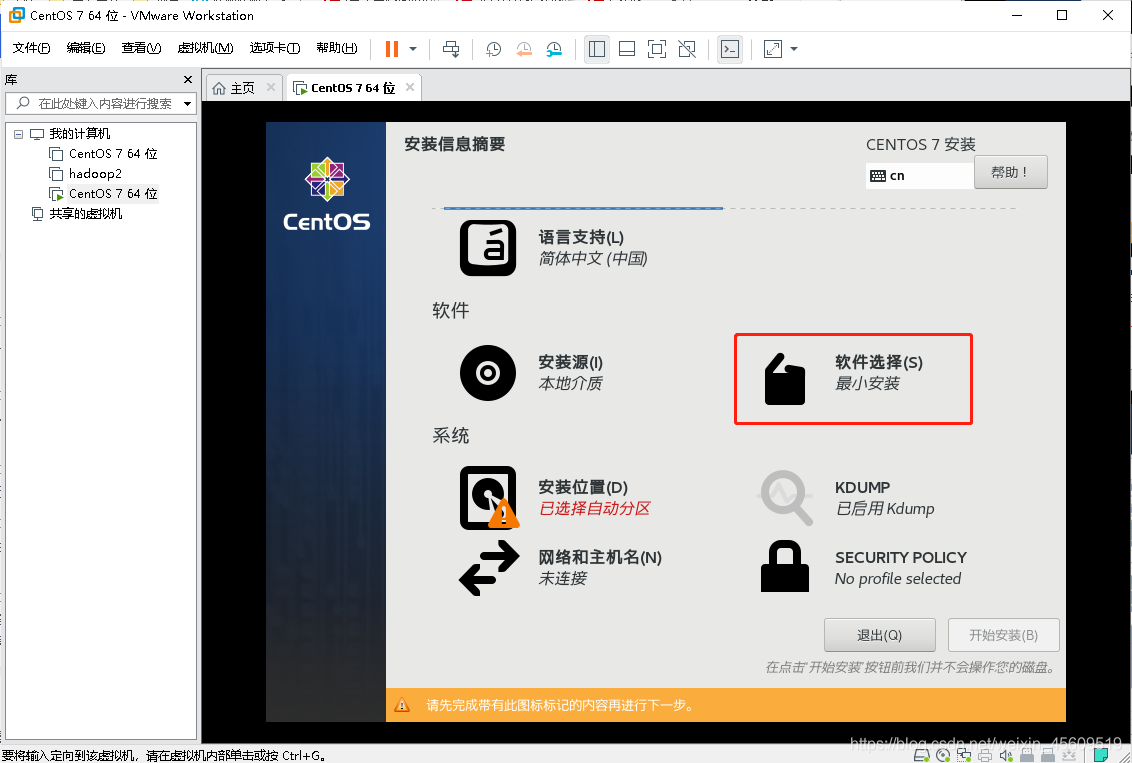Click the stretch guest display icon
The width and height of the screenshot is (1132, 763).
coord(772,48)
